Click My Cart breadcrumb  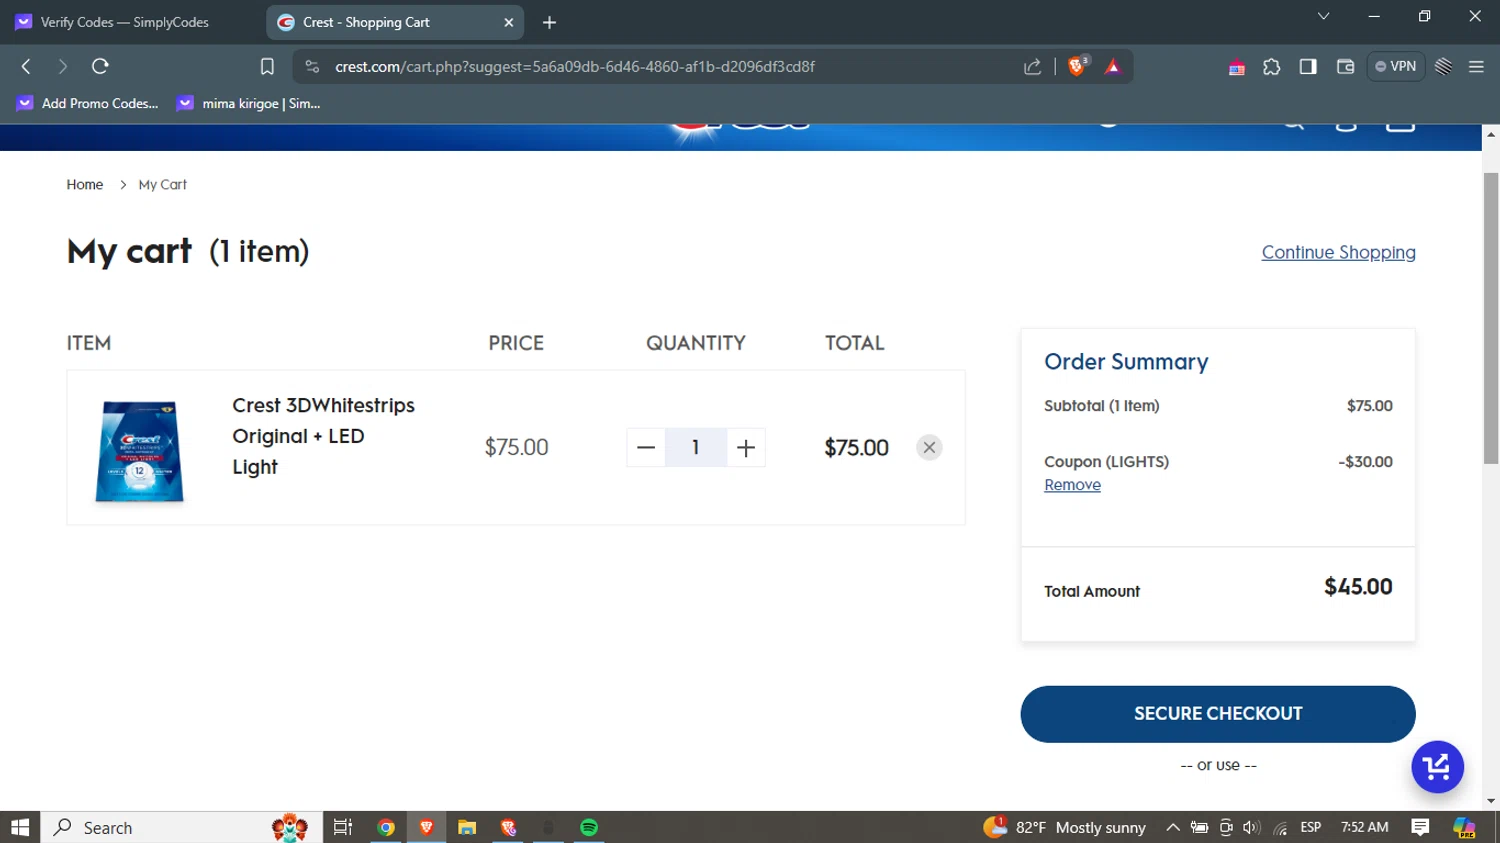pyautogui.click(x=163, y=184)
